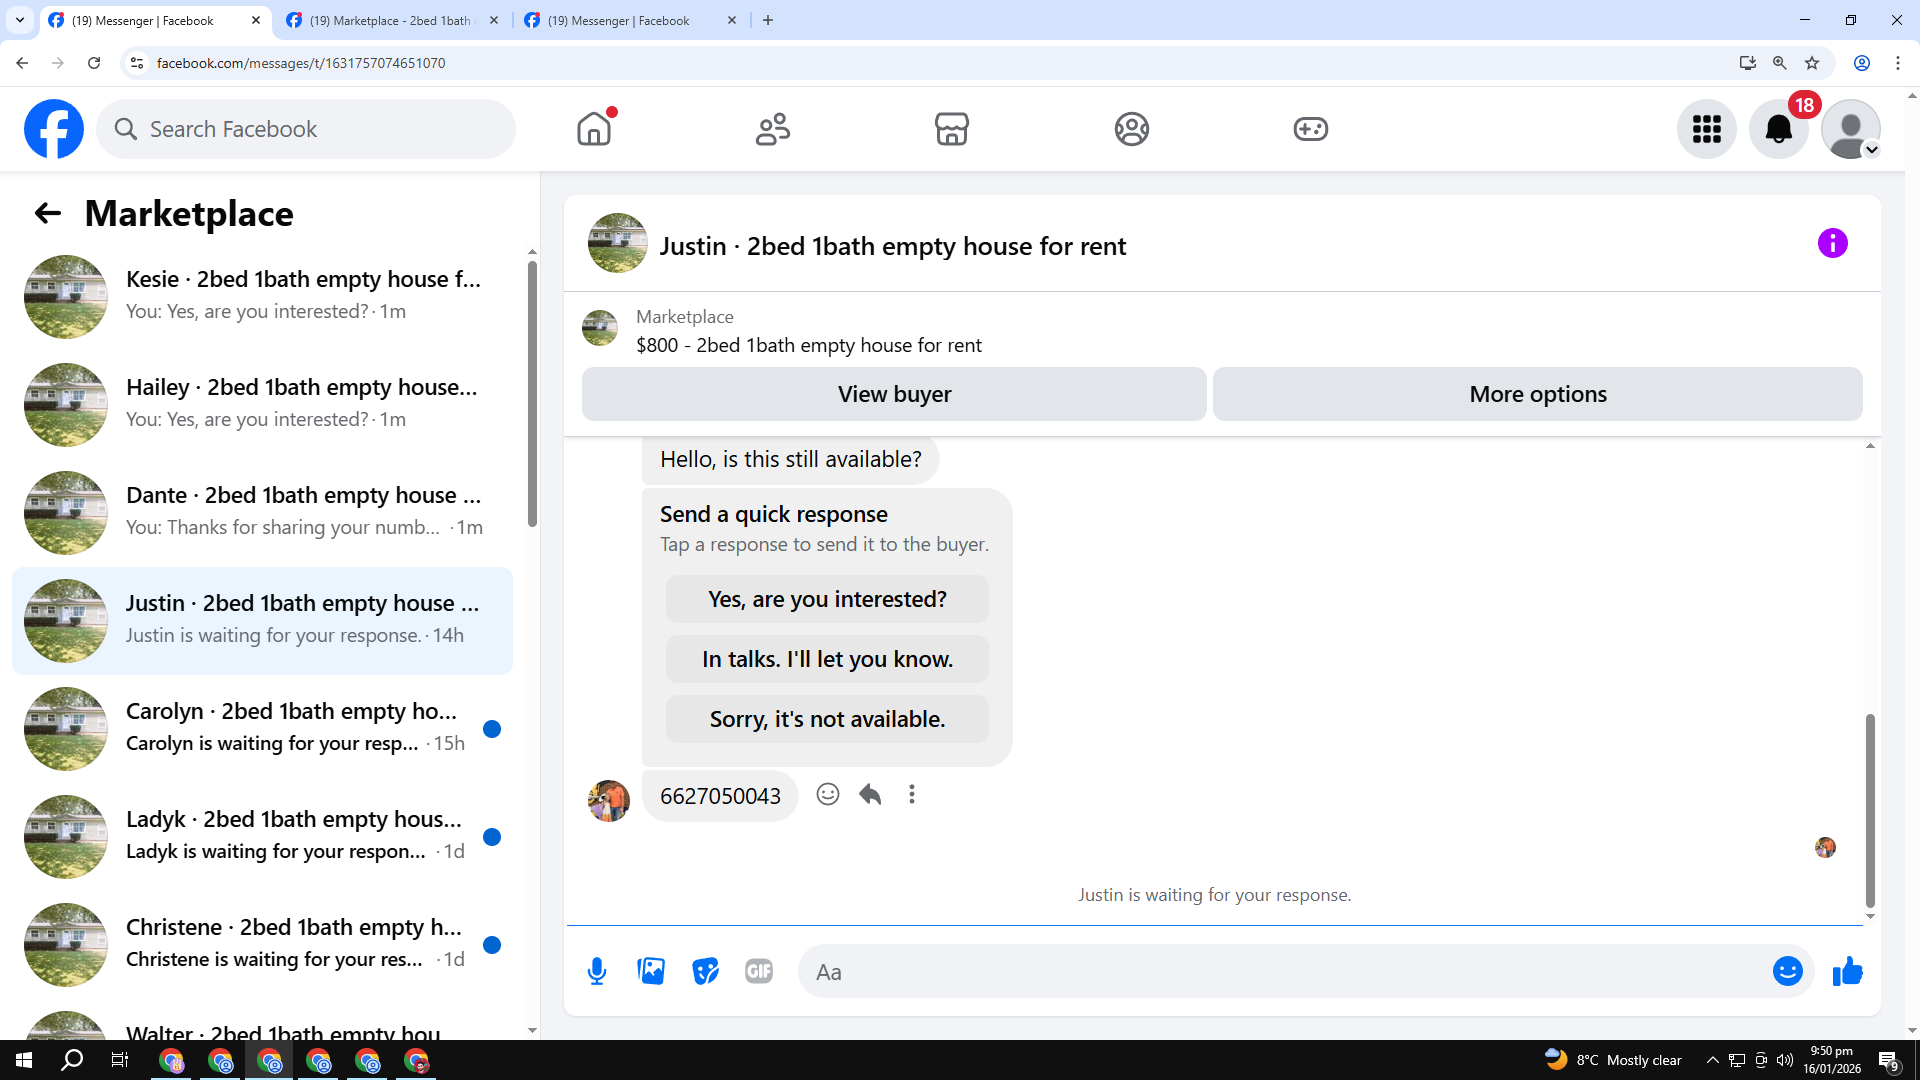Open the Gaming icon in top bar
This screenshot has width=1920, height=1080.
(1310, 129)
